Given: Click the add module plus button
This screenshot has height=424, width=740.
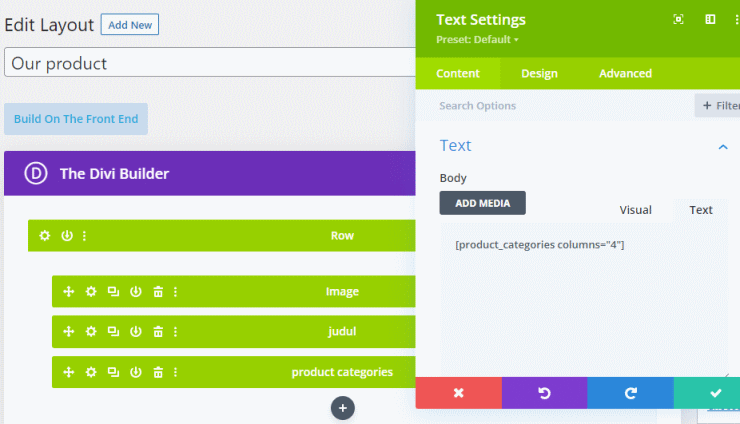Looking at the screenshot, I should tap(343, 408).
